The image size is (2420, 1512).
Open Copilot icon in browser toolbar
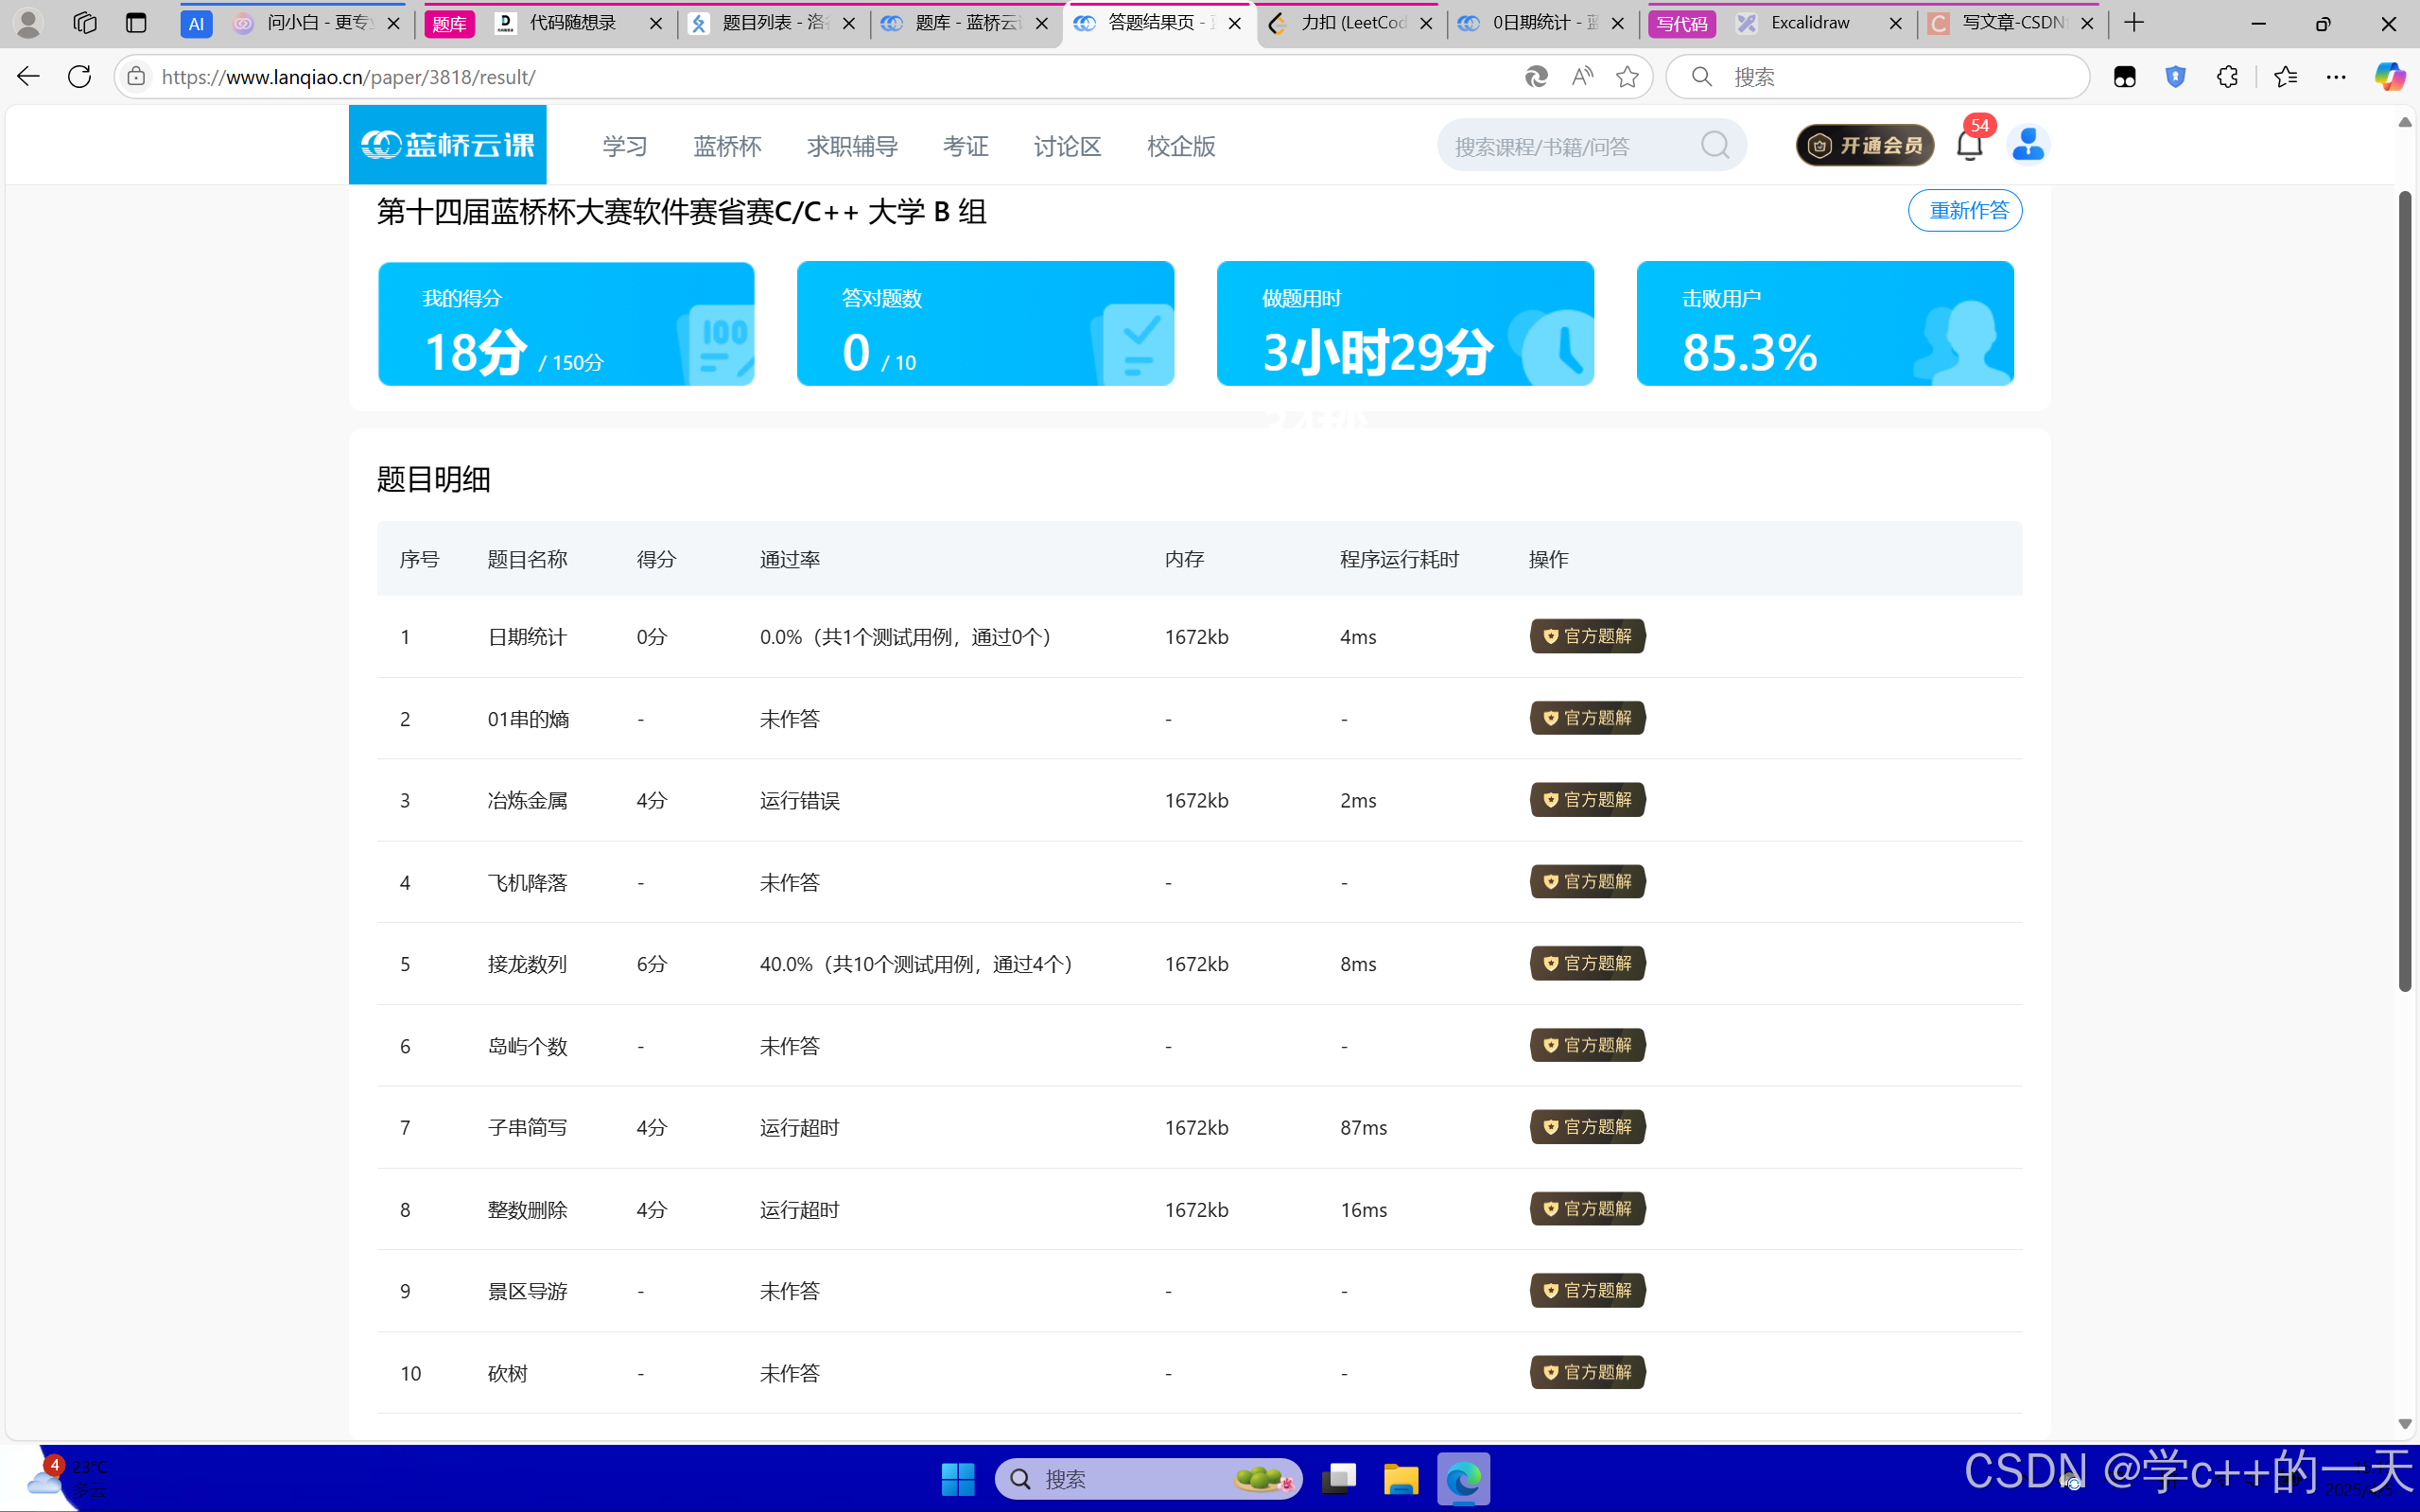pos(2389,77)
